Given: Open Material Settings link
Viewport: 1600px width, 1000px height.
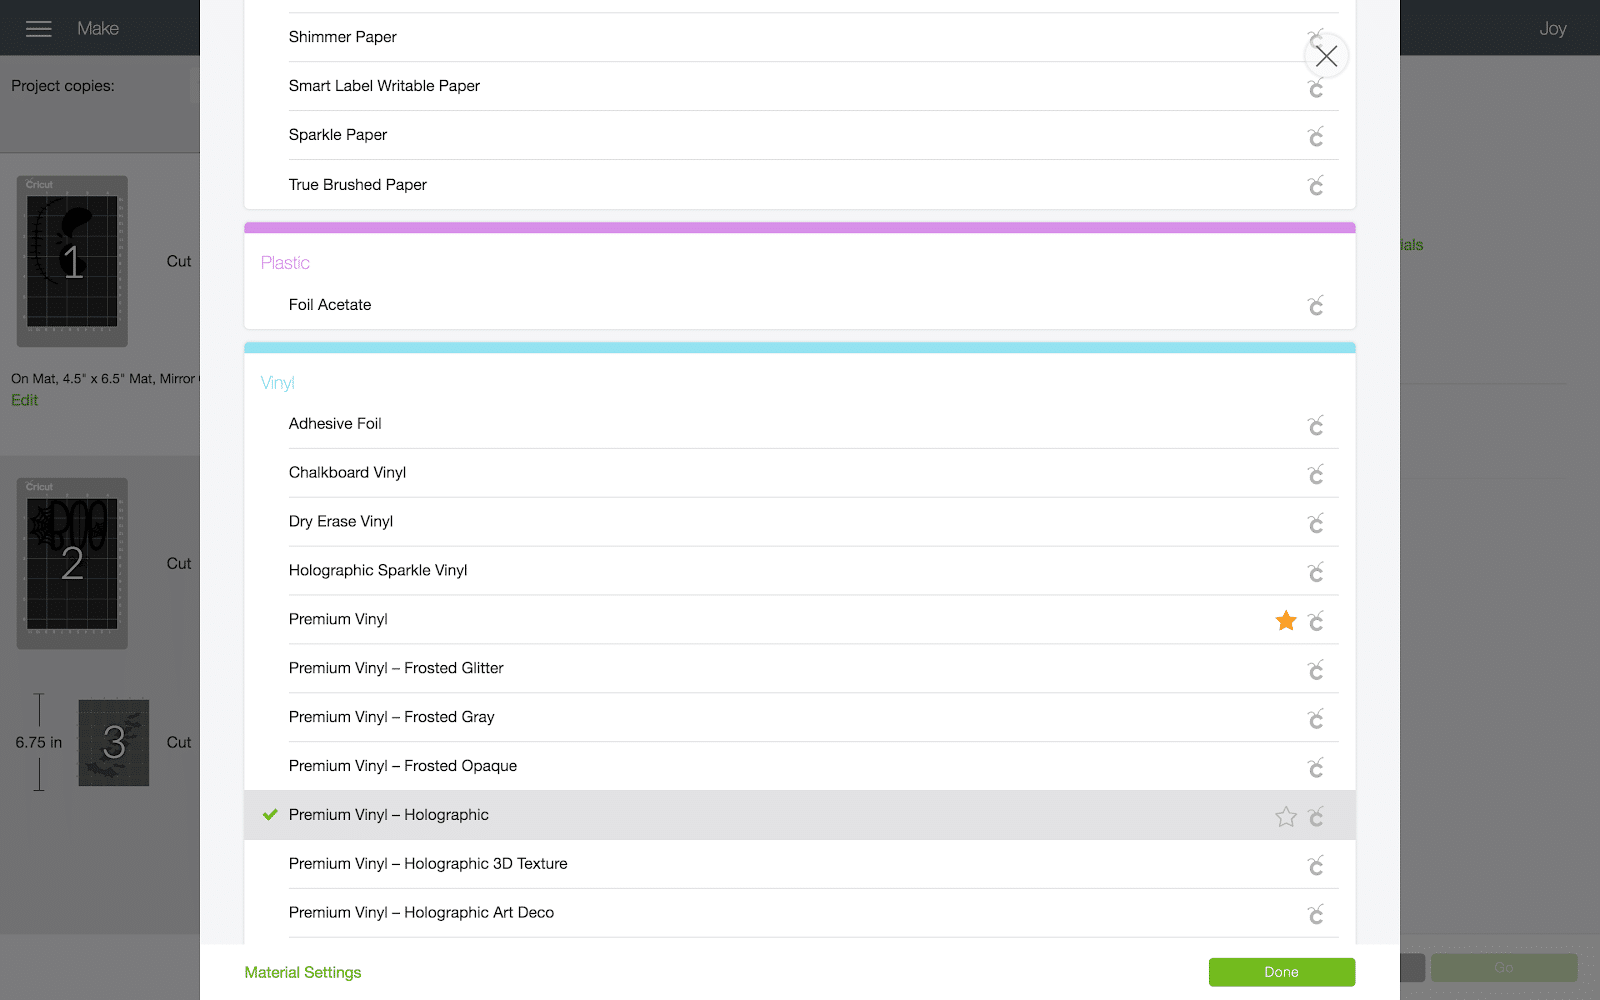Looking at the screenshot, I should click(303, 973).
